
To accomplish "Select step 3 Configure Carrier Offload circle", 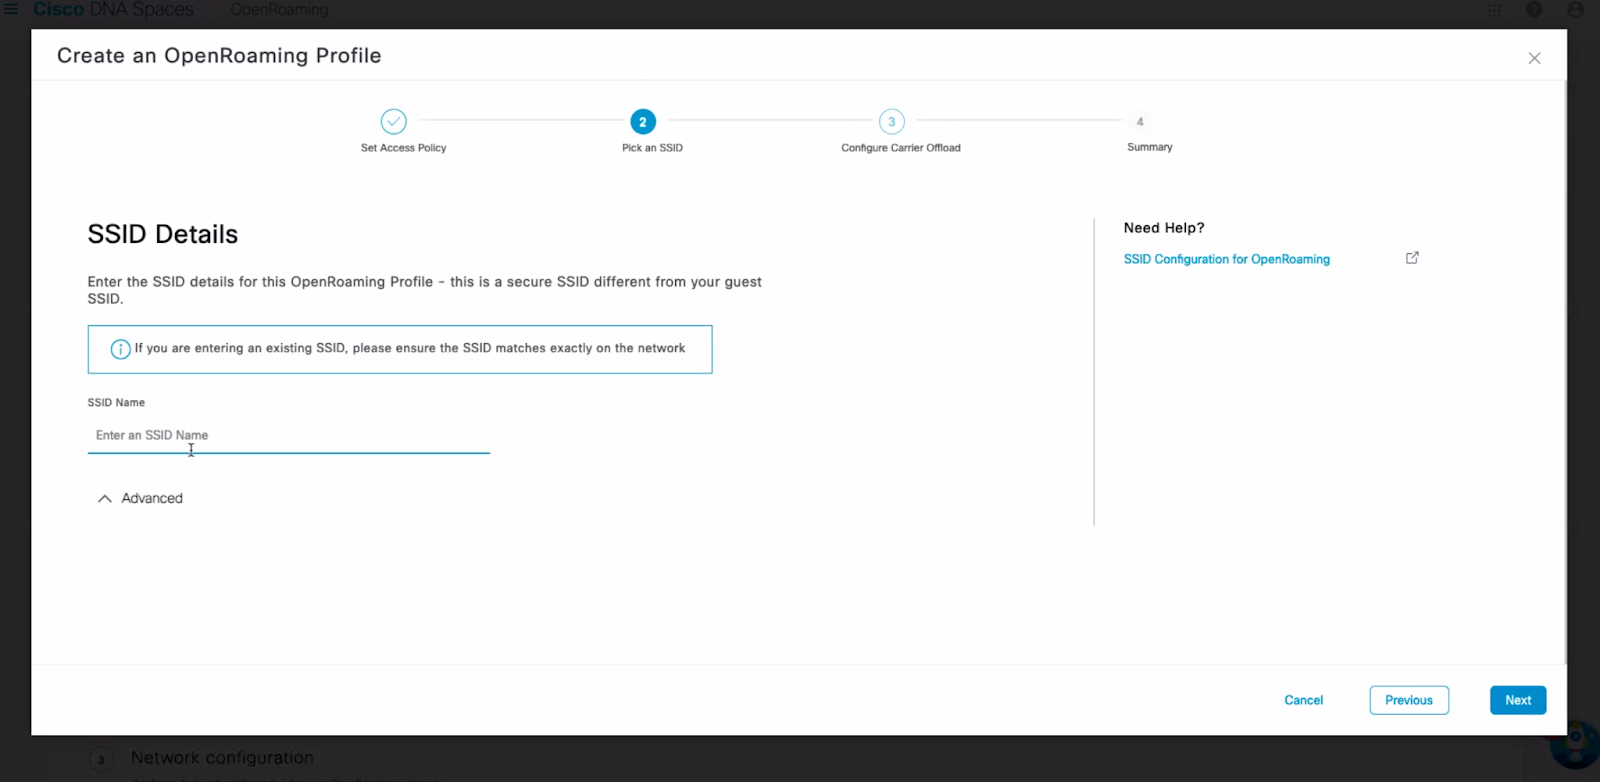I will 892,122.
